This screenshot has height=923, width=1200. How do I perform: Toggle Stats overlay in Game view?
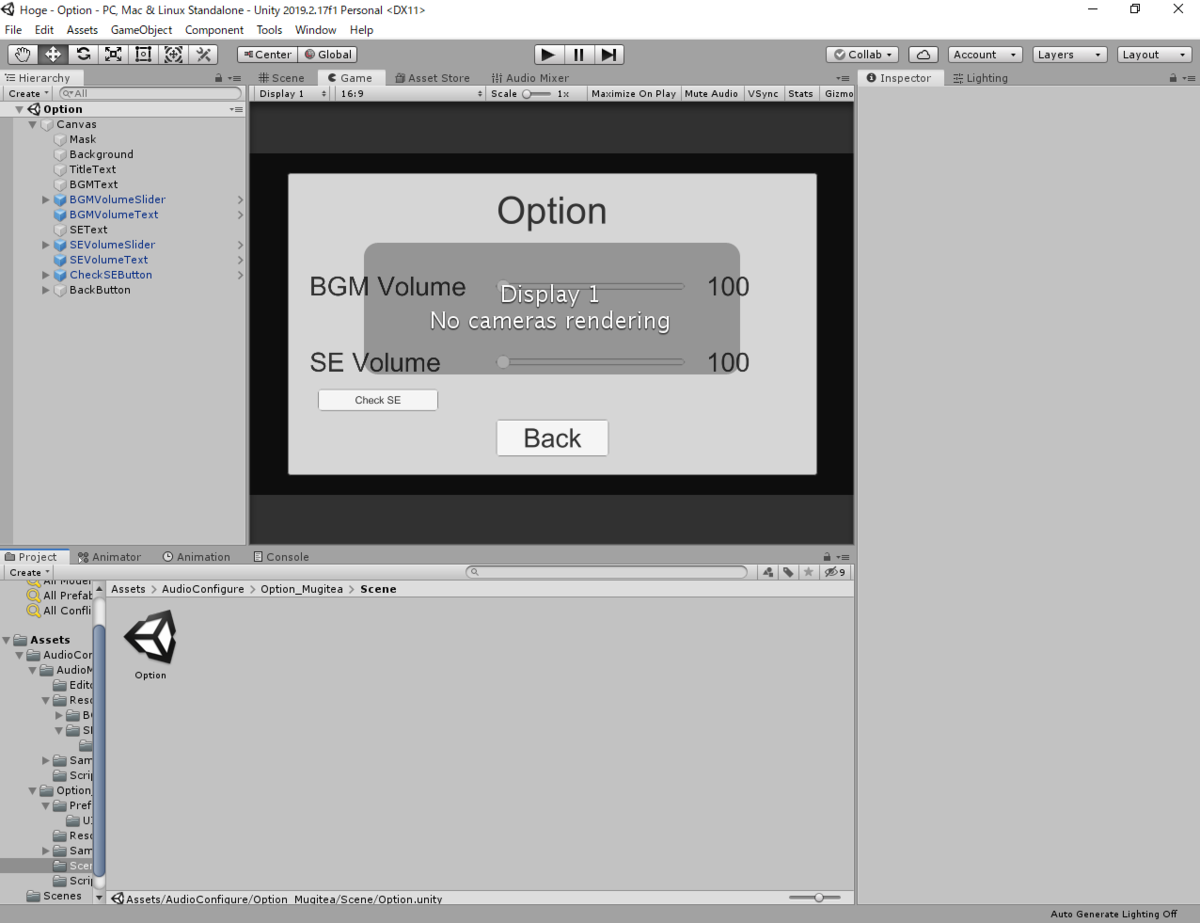click(800, 93)
